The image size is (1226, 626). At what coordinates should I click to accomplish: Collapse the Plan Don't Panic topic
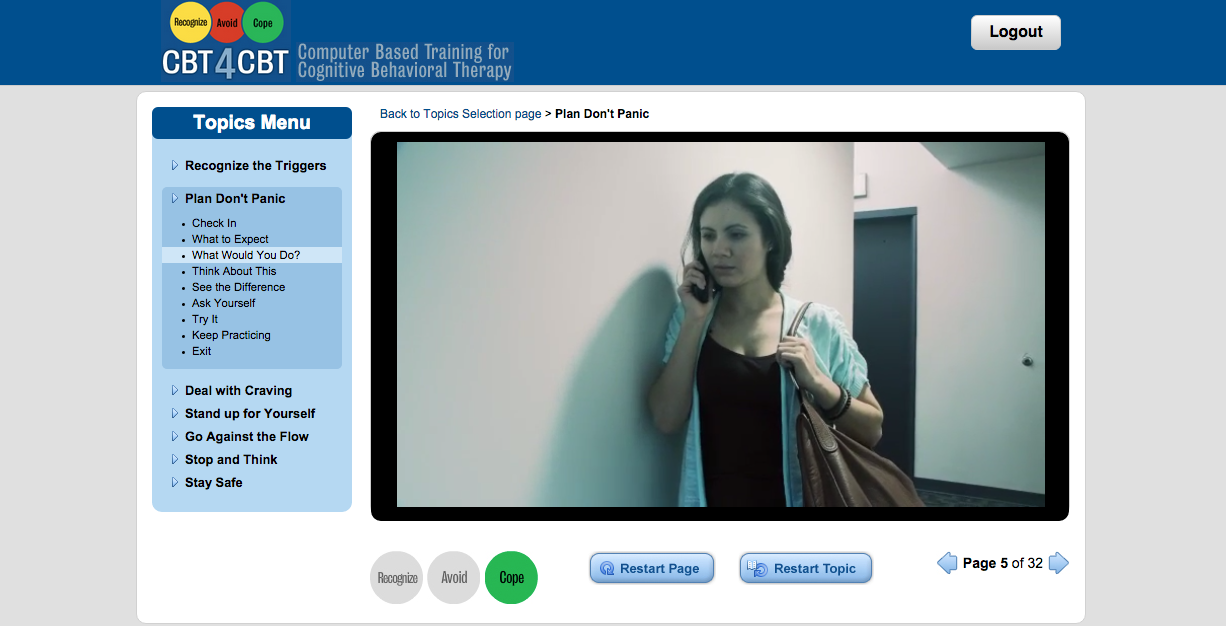tap(235, 199)
